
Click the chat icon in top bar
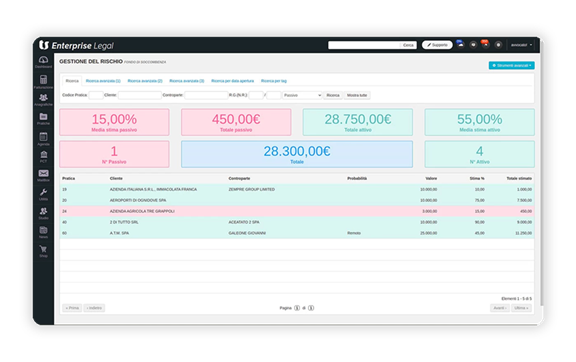click(x=473, y=44)
